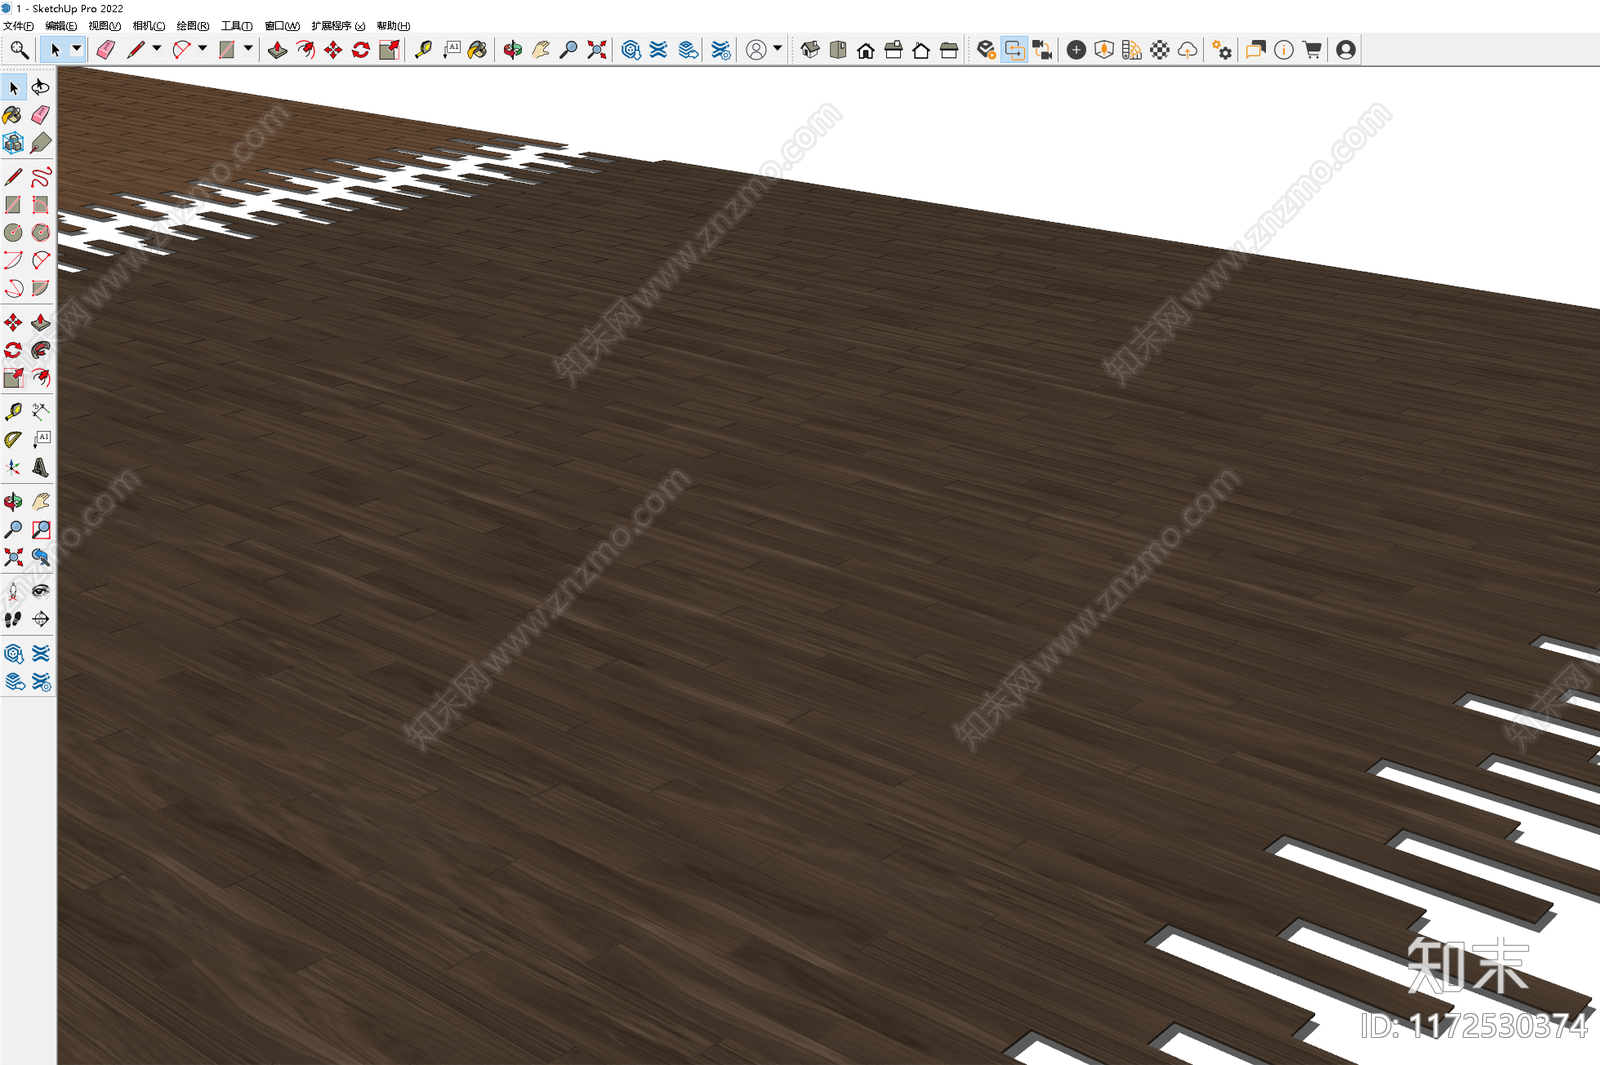
Task: Open the 绘图(R) menu
Action: (x=193, y=26)
